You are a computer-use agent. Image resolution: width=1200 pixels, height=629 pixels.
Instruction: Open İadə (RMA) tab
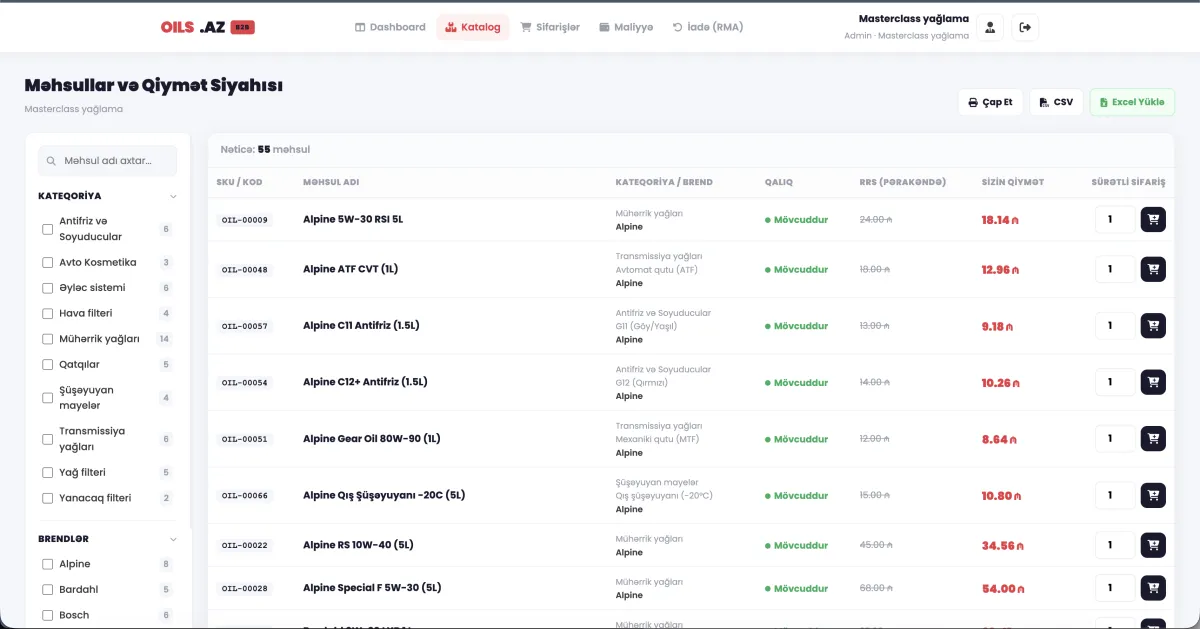click(708, 27)
